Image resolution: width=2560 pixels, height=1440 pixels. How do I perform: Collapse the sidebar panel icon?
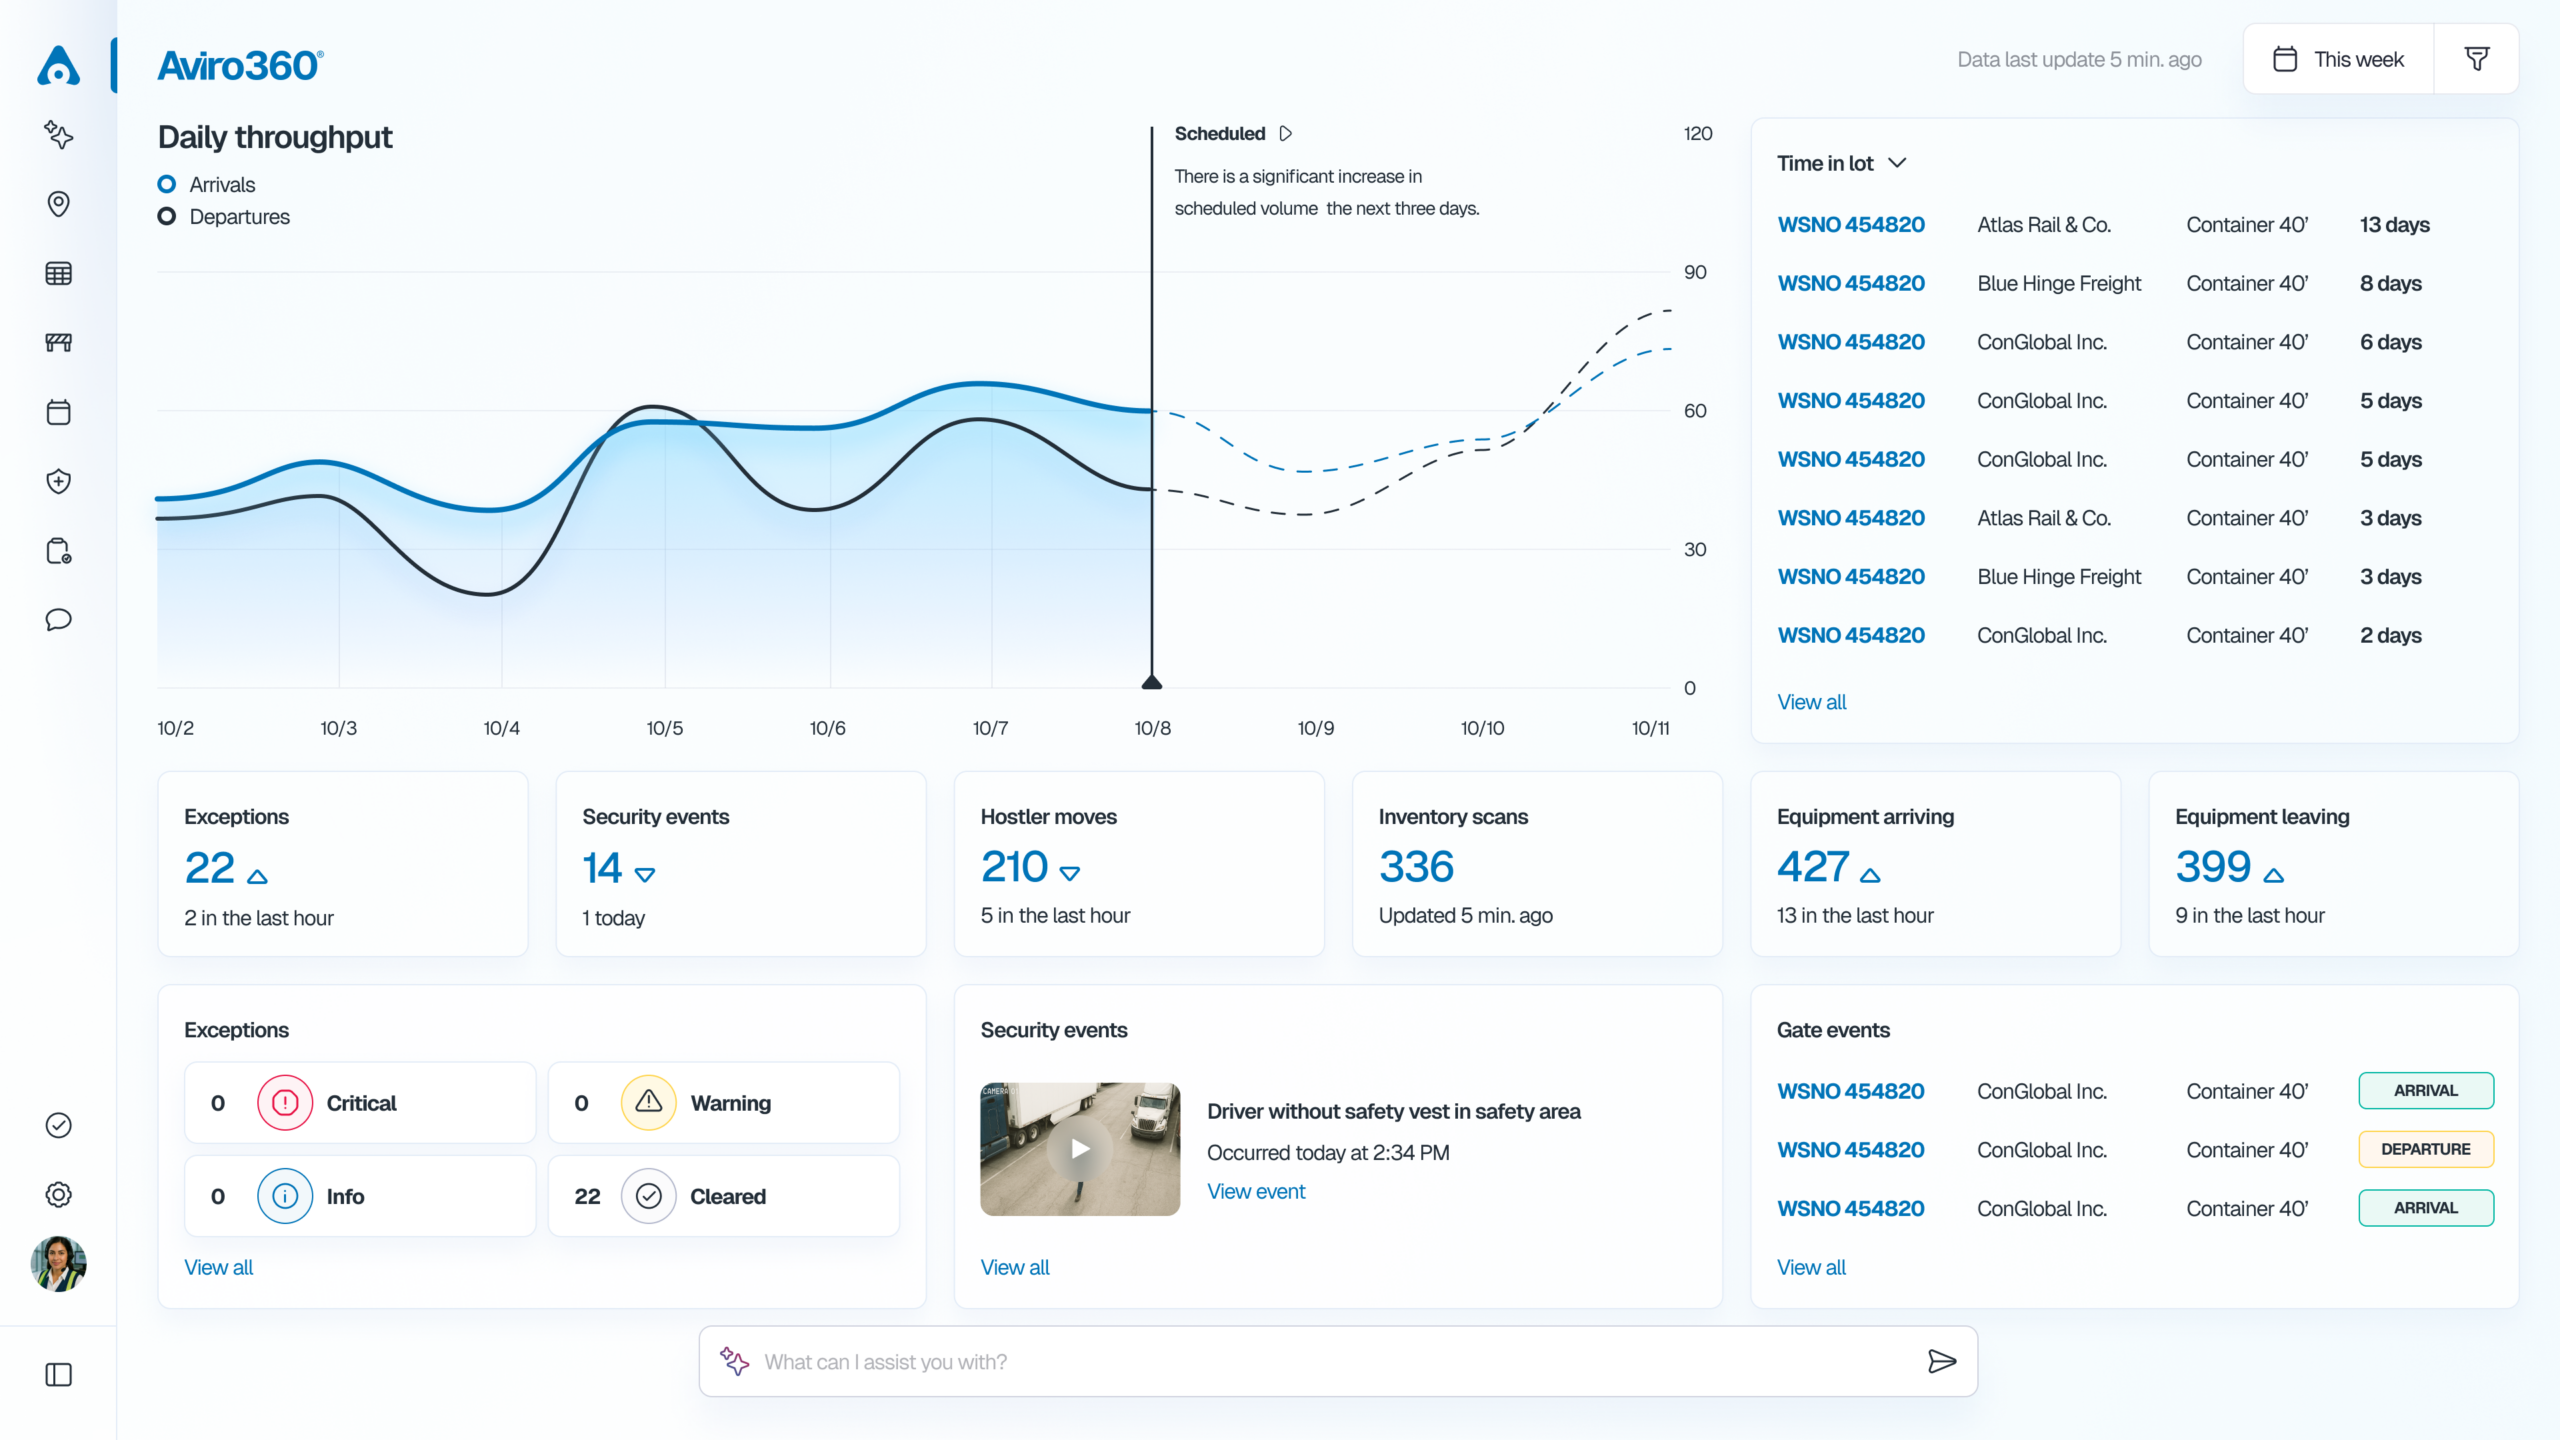tap(59, 1375)
